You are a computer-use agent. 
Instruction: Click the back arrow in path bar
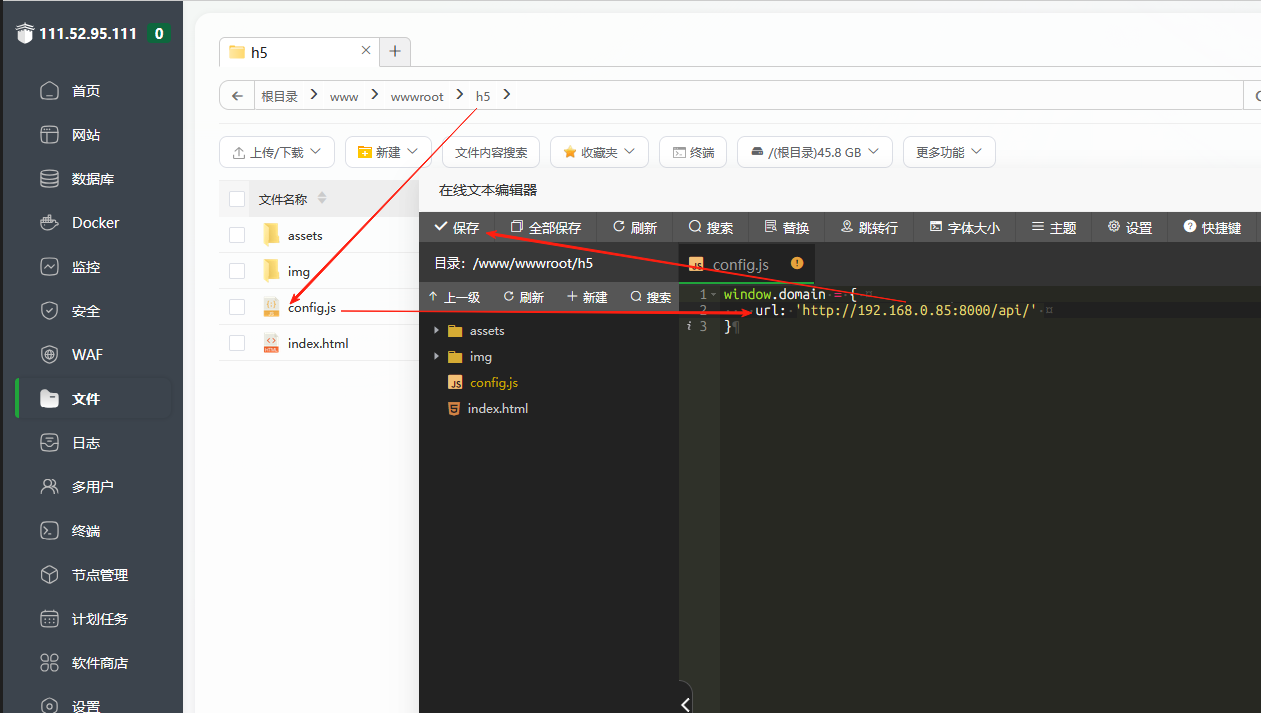click(237, 96)
